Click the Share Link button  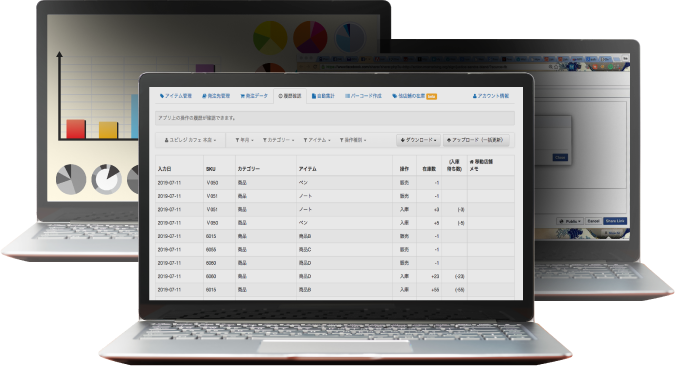tap(615, 221)
